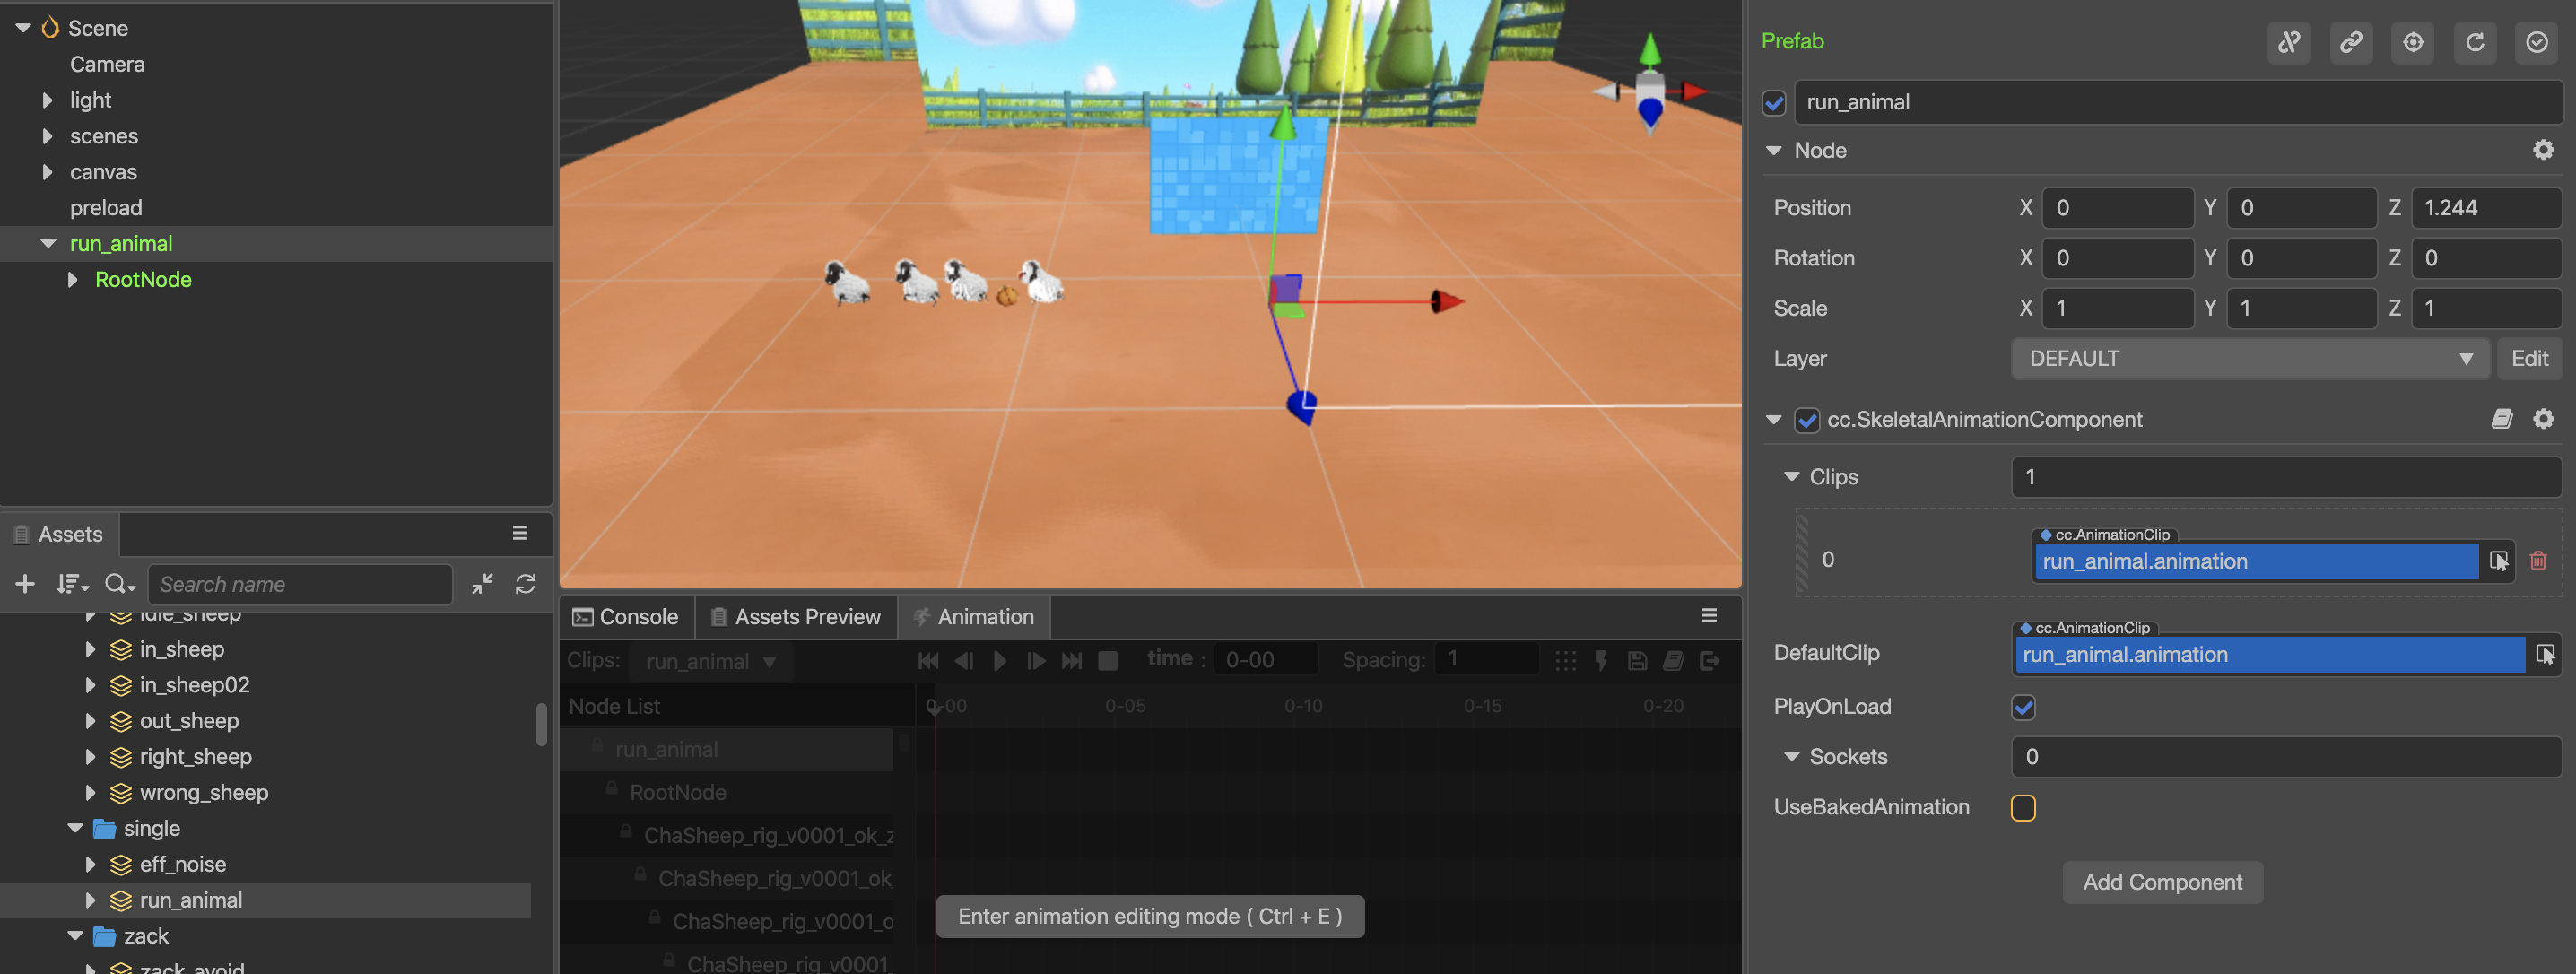
Task: Expand the RootNode tree item
Action: tap(72, 280)
